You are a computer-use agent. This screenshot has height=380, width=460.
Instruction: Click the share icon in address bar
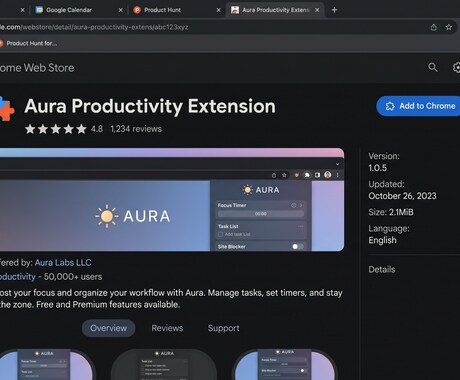(x=433, y=27)
